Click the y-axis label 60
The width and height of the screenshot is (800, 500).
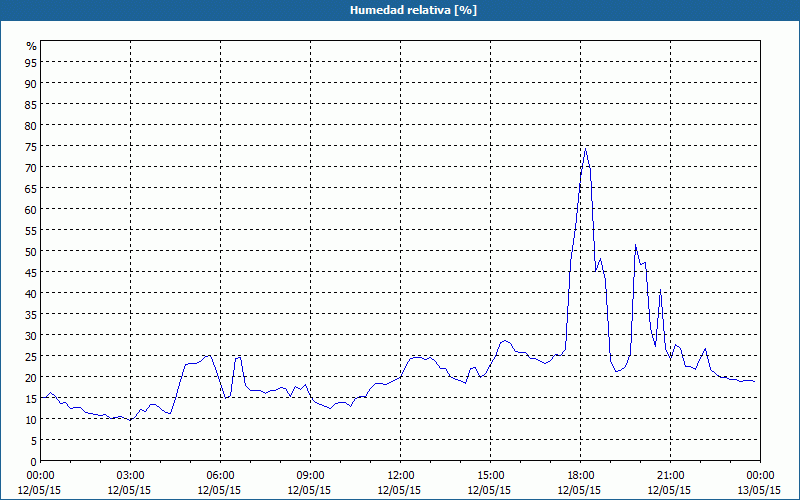[31, 209]
